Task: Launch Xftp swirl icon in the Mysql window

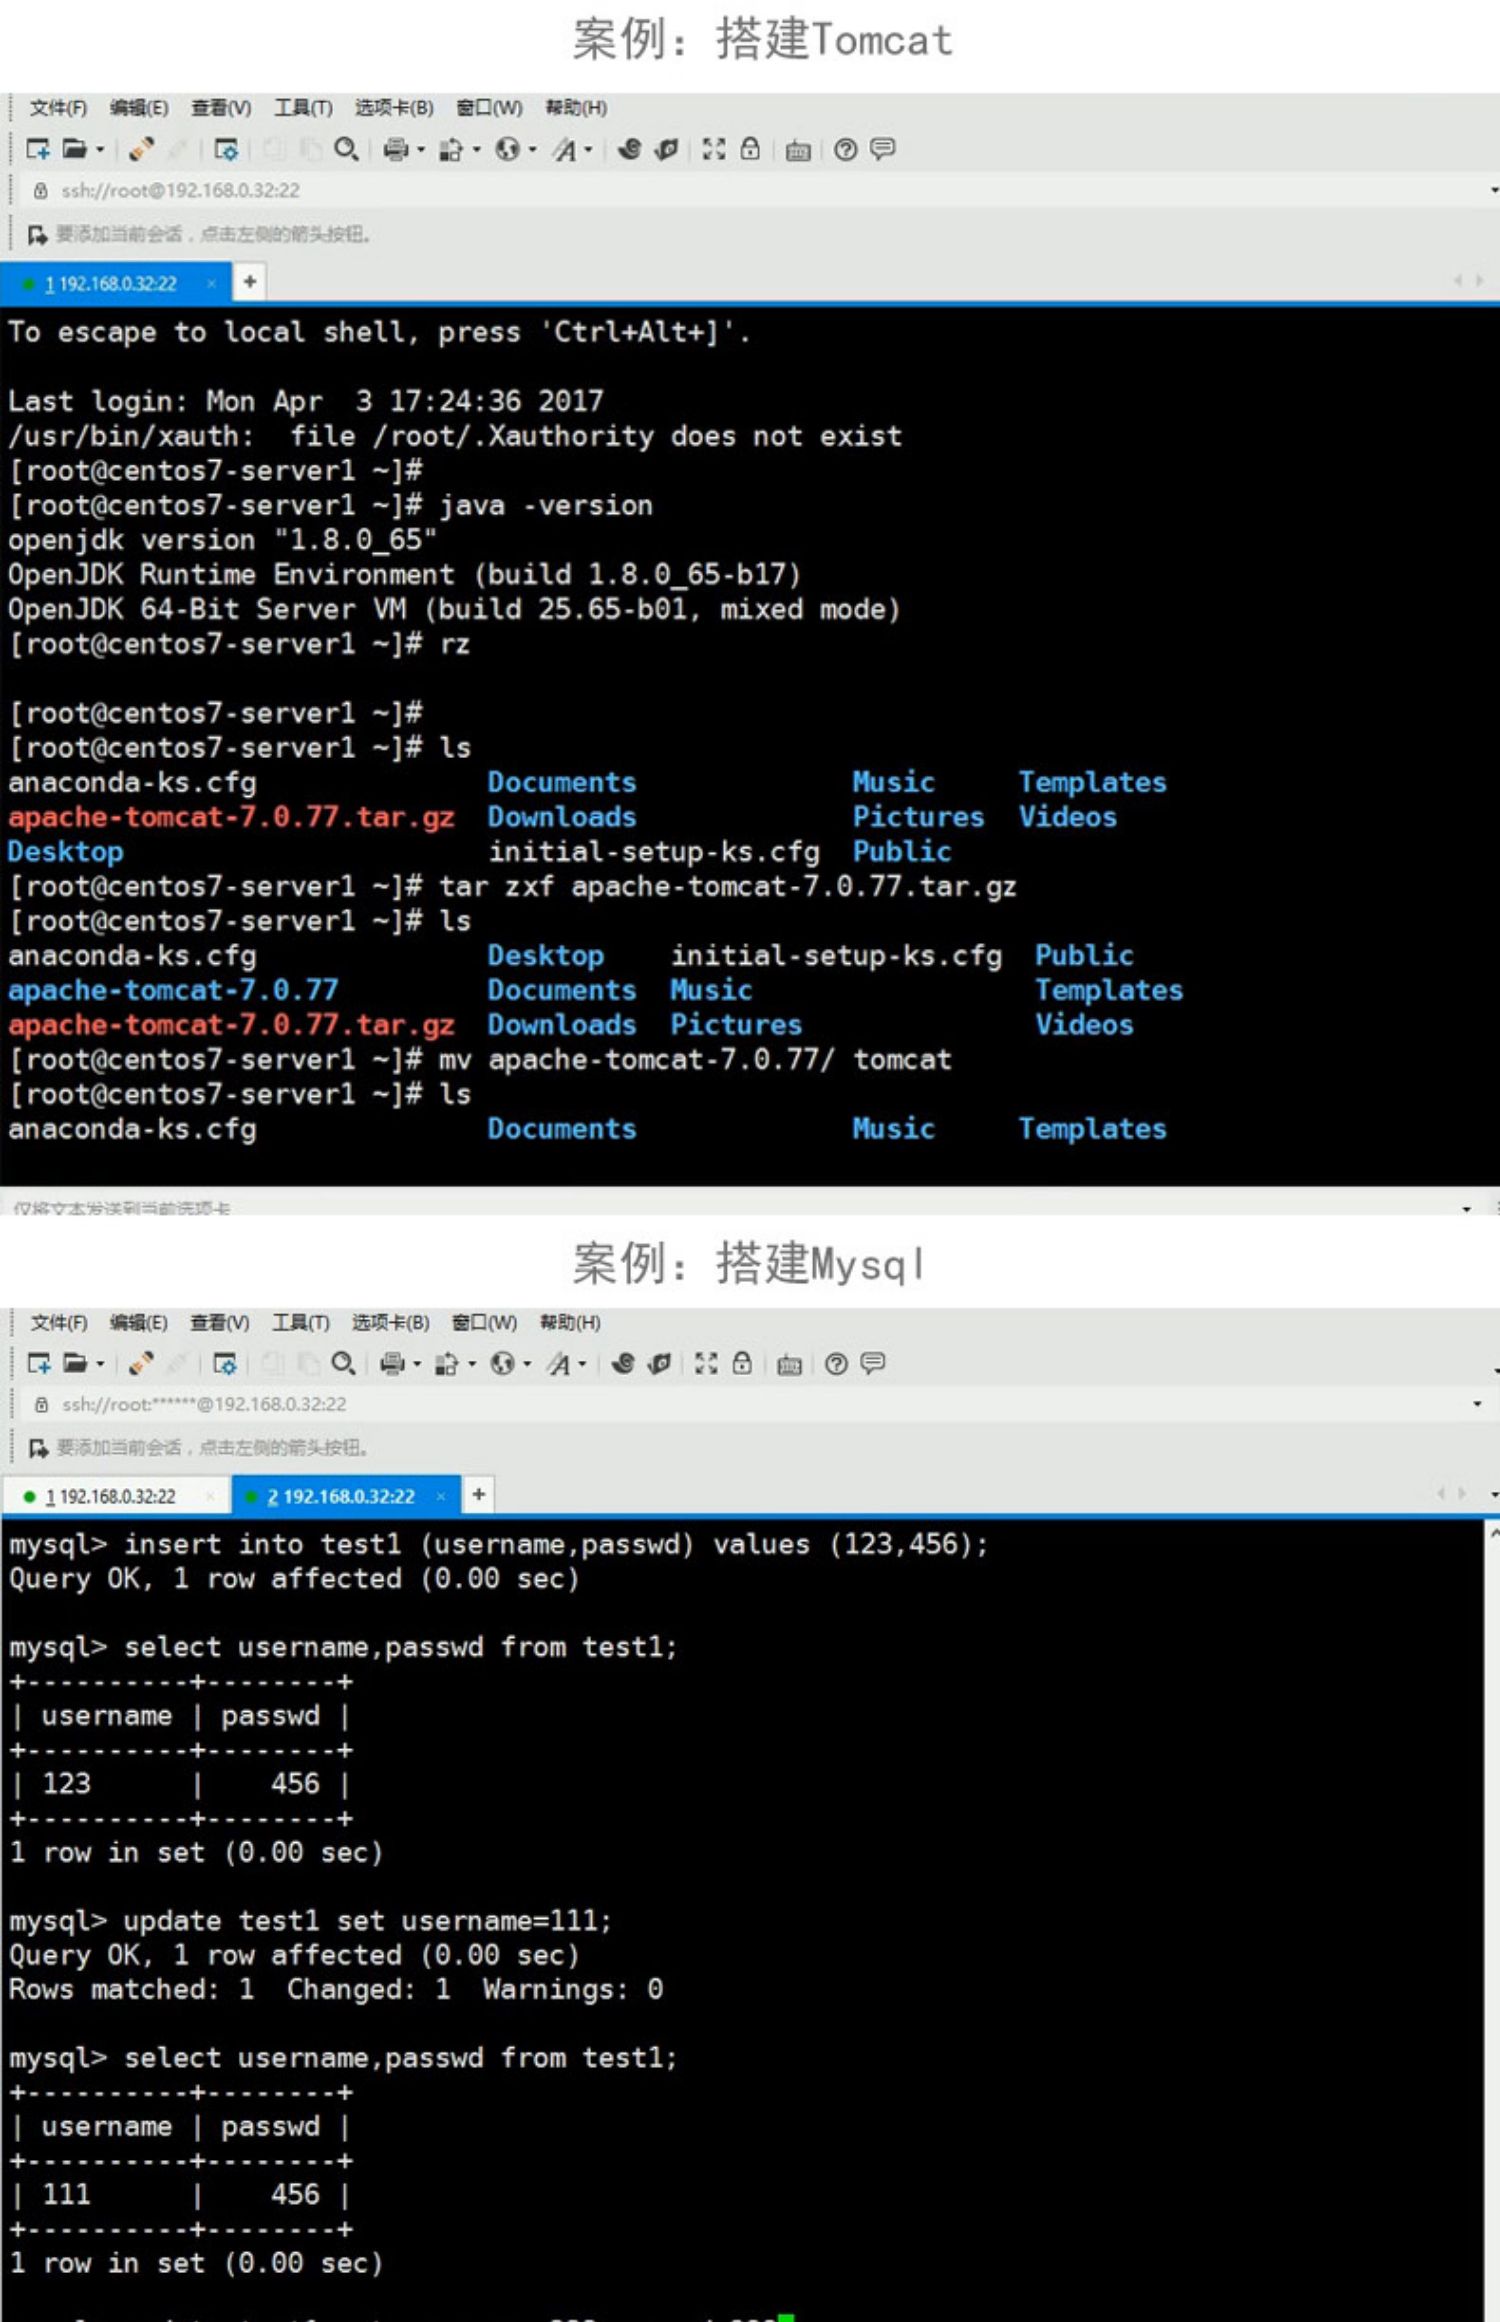Action: 623,1363
